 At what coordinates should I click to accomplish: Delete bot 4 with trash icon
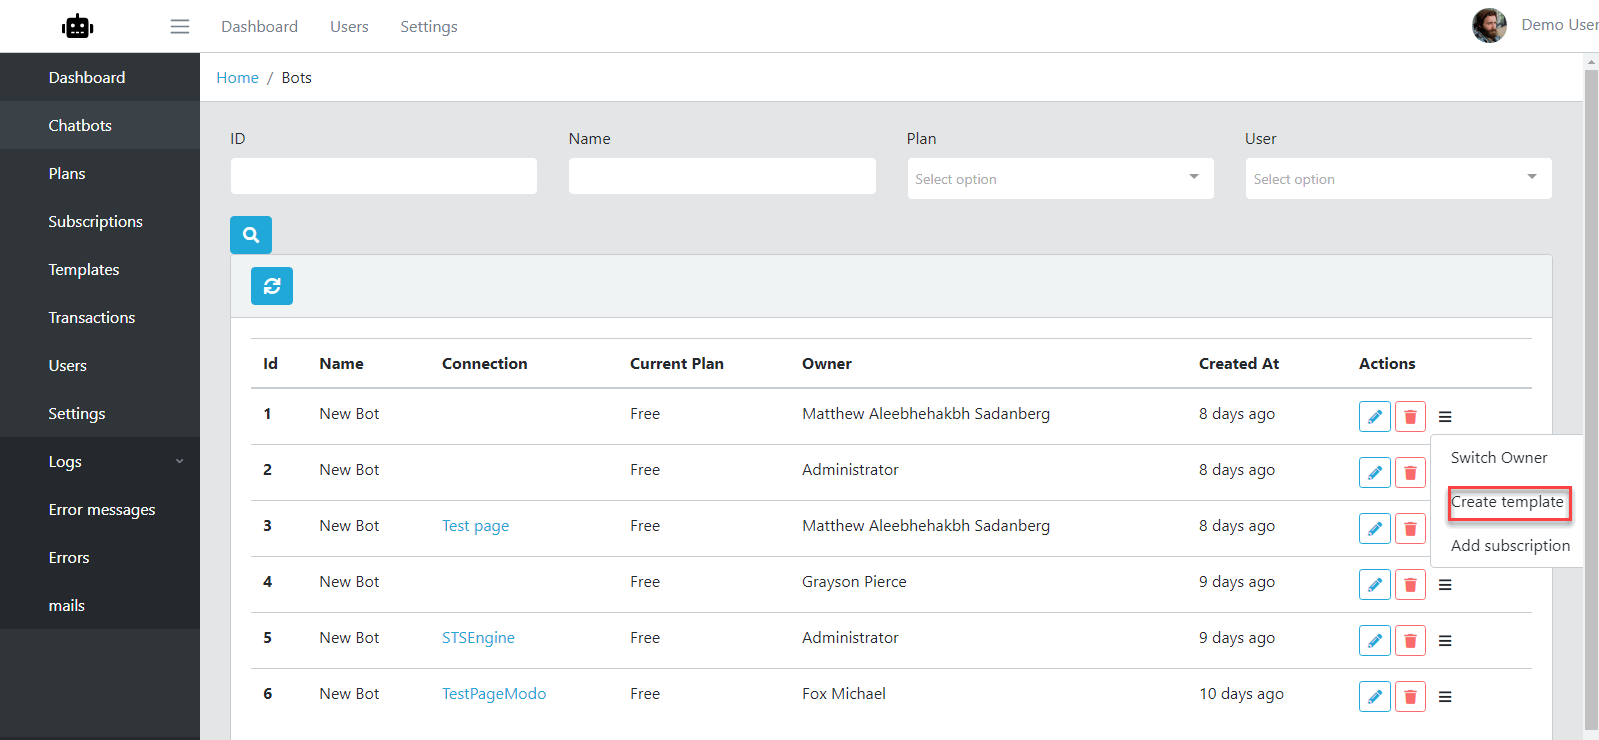[x=1410, y=584]
